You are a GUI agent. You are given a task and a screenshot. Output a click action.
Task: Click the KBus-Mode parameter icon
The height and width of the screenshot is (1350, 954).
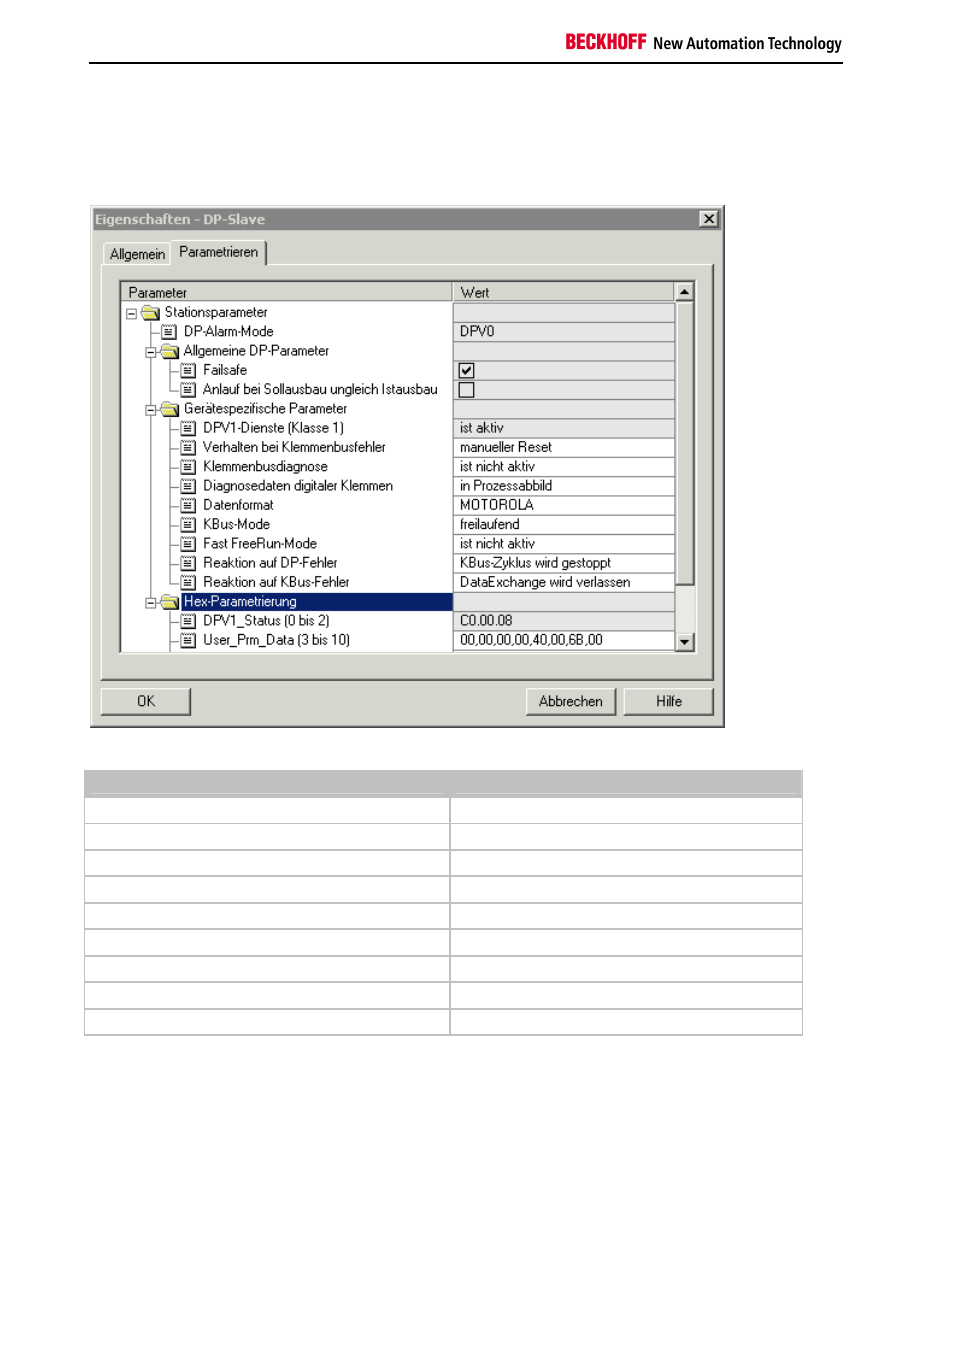pos(188,524)
